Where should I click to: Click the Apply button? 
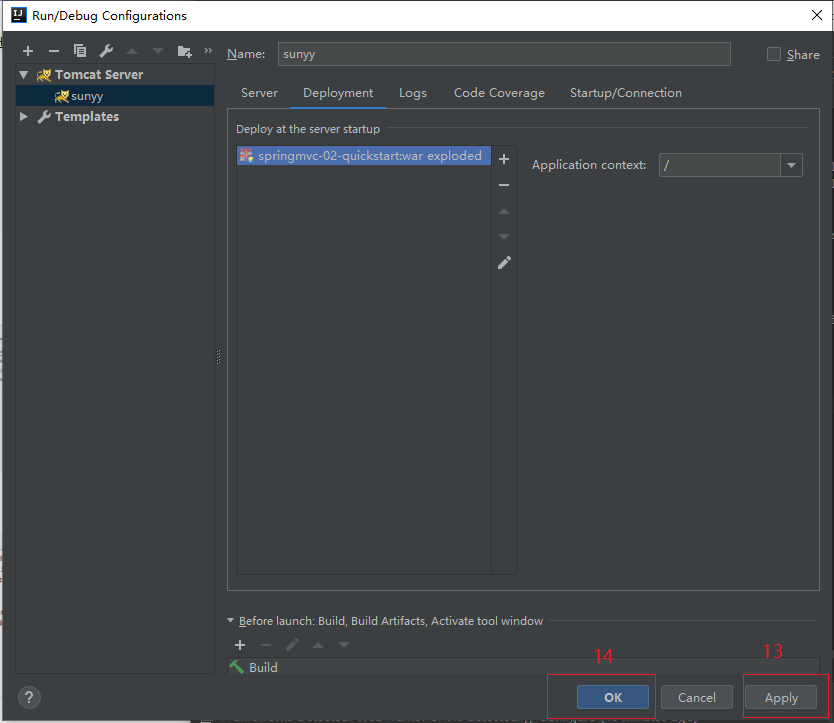coord(781,698)
